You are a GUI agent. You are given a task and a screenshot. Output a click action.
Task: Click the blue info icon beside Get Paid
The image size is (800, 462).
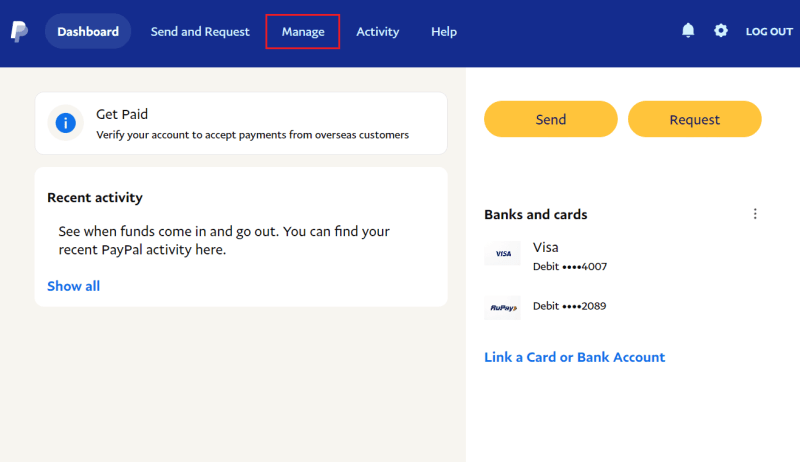(65, 123)
